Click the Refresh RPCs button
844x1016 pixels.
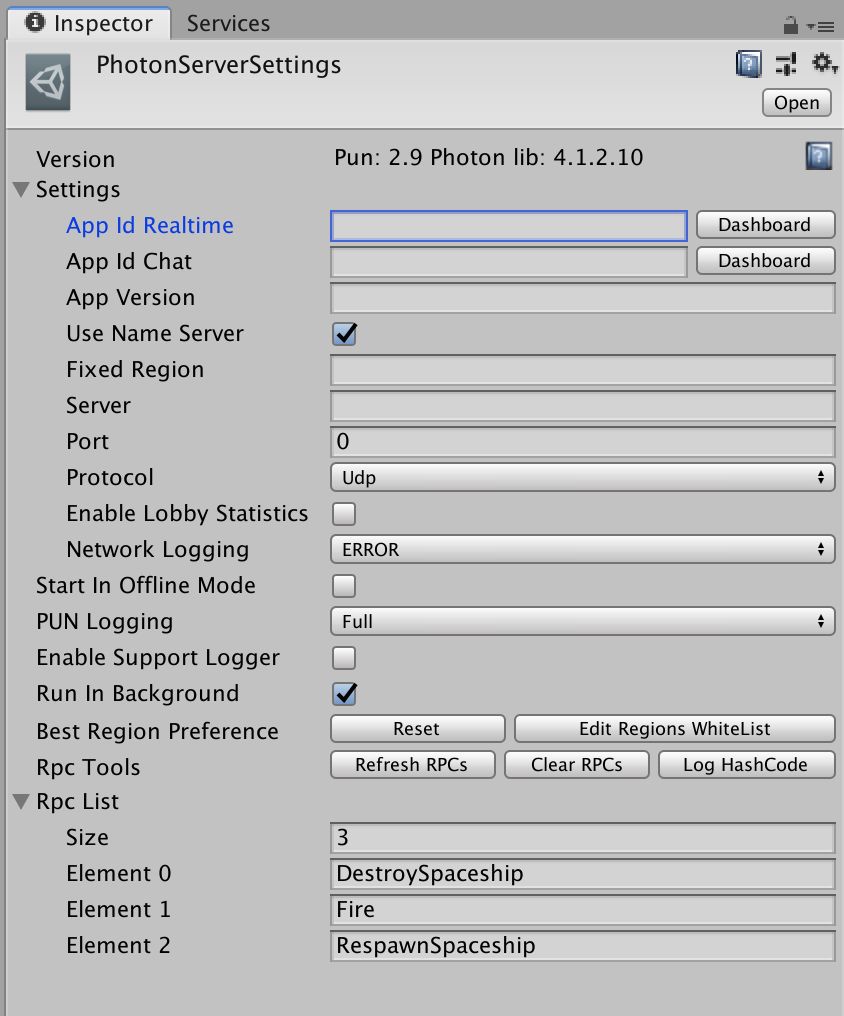[413, 765]
